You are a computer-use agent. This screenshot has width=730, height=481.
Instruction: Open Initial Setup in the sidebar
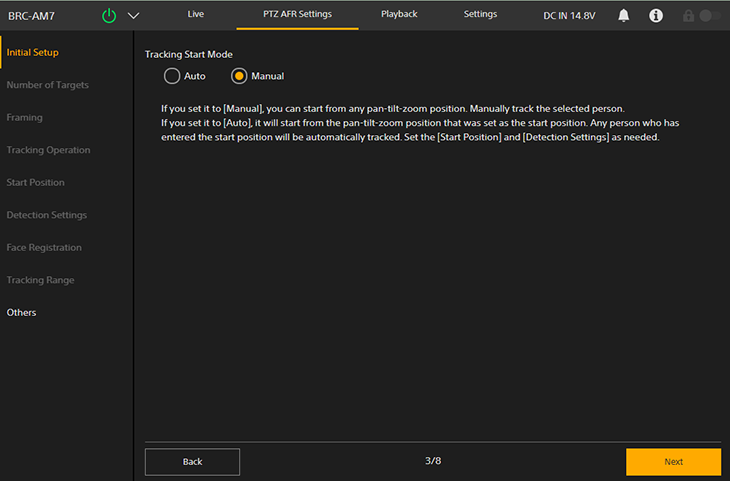click(x=32, y=52)
